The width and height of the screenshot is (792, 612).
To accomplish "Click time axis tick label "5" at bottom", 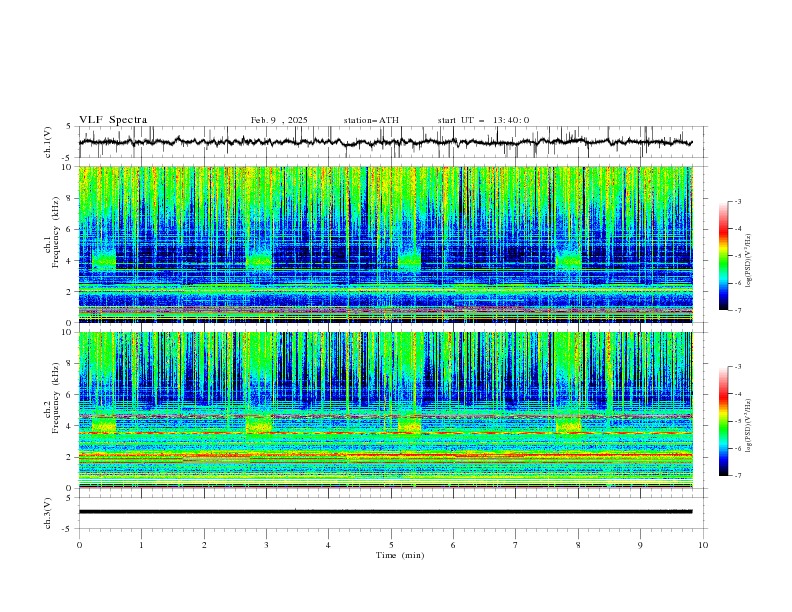I will (391, 545).
